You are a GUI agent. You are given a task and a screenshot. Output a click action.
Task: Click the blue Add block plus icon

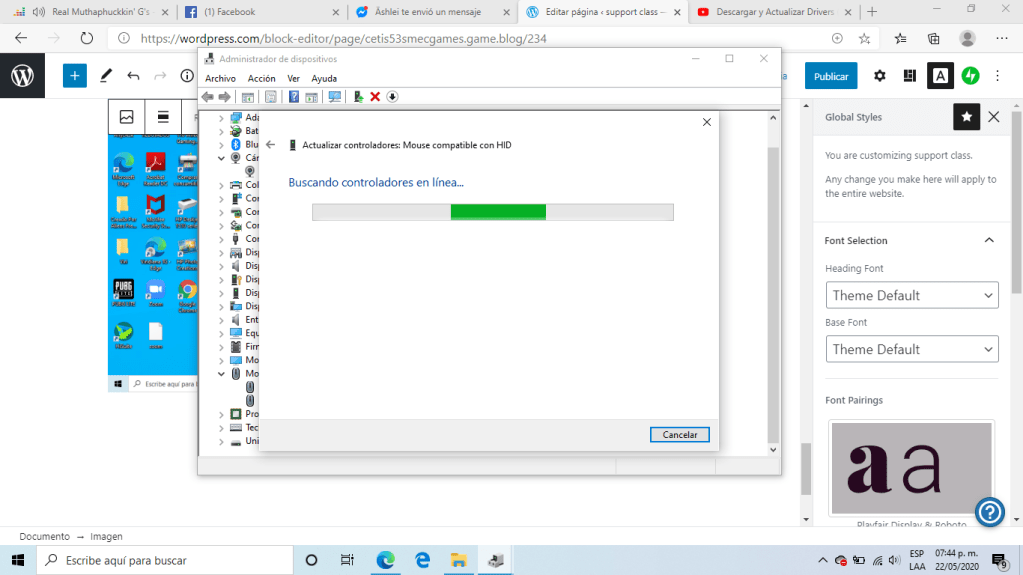75,76
